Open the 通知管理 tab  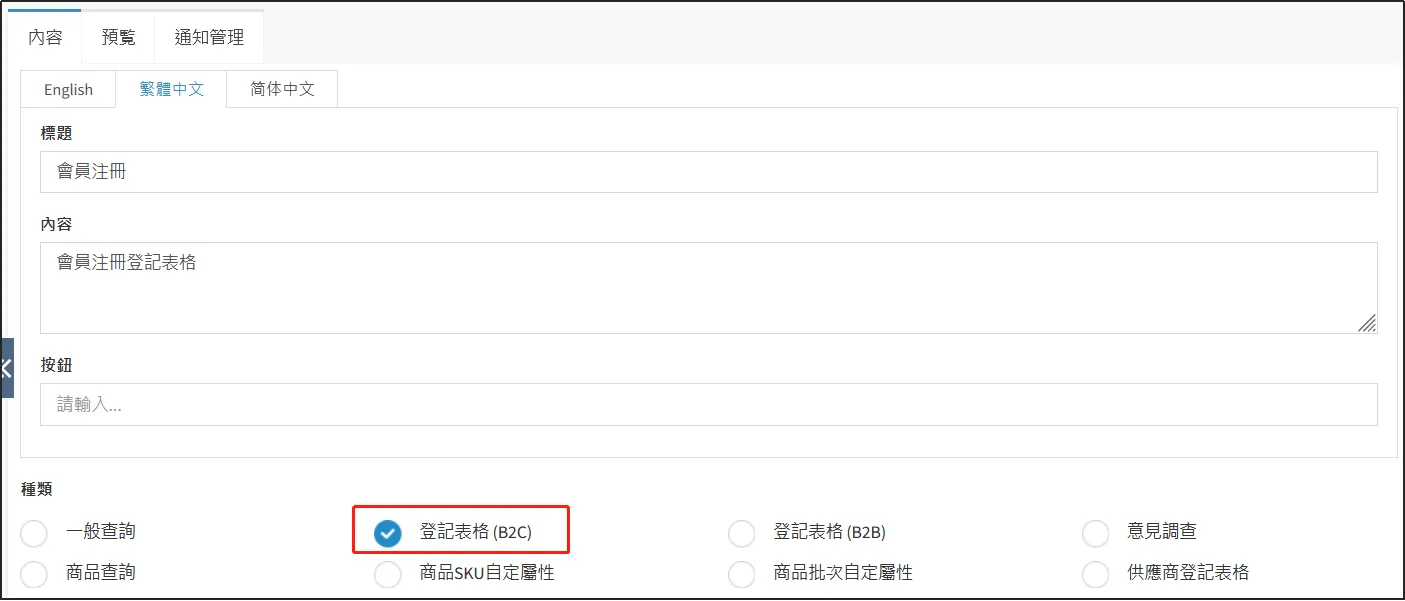pyautogui.click(x=209, y=38)
